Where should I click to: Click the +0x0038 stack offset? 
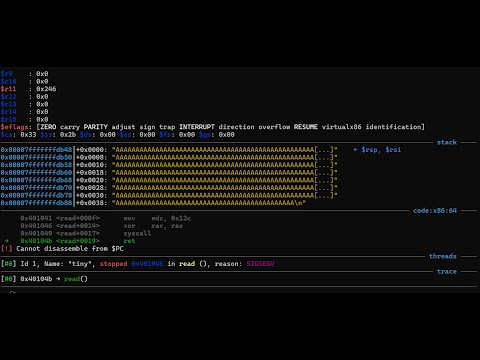(x=90, y=203)
